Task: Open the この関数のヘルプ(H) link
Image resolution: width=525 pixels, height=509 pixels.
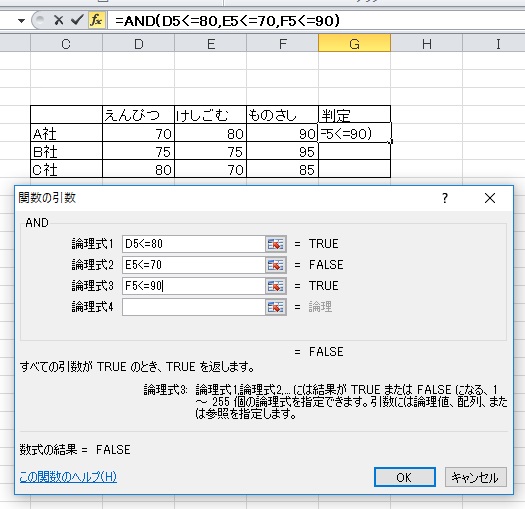Action: [x=68, y=477]
